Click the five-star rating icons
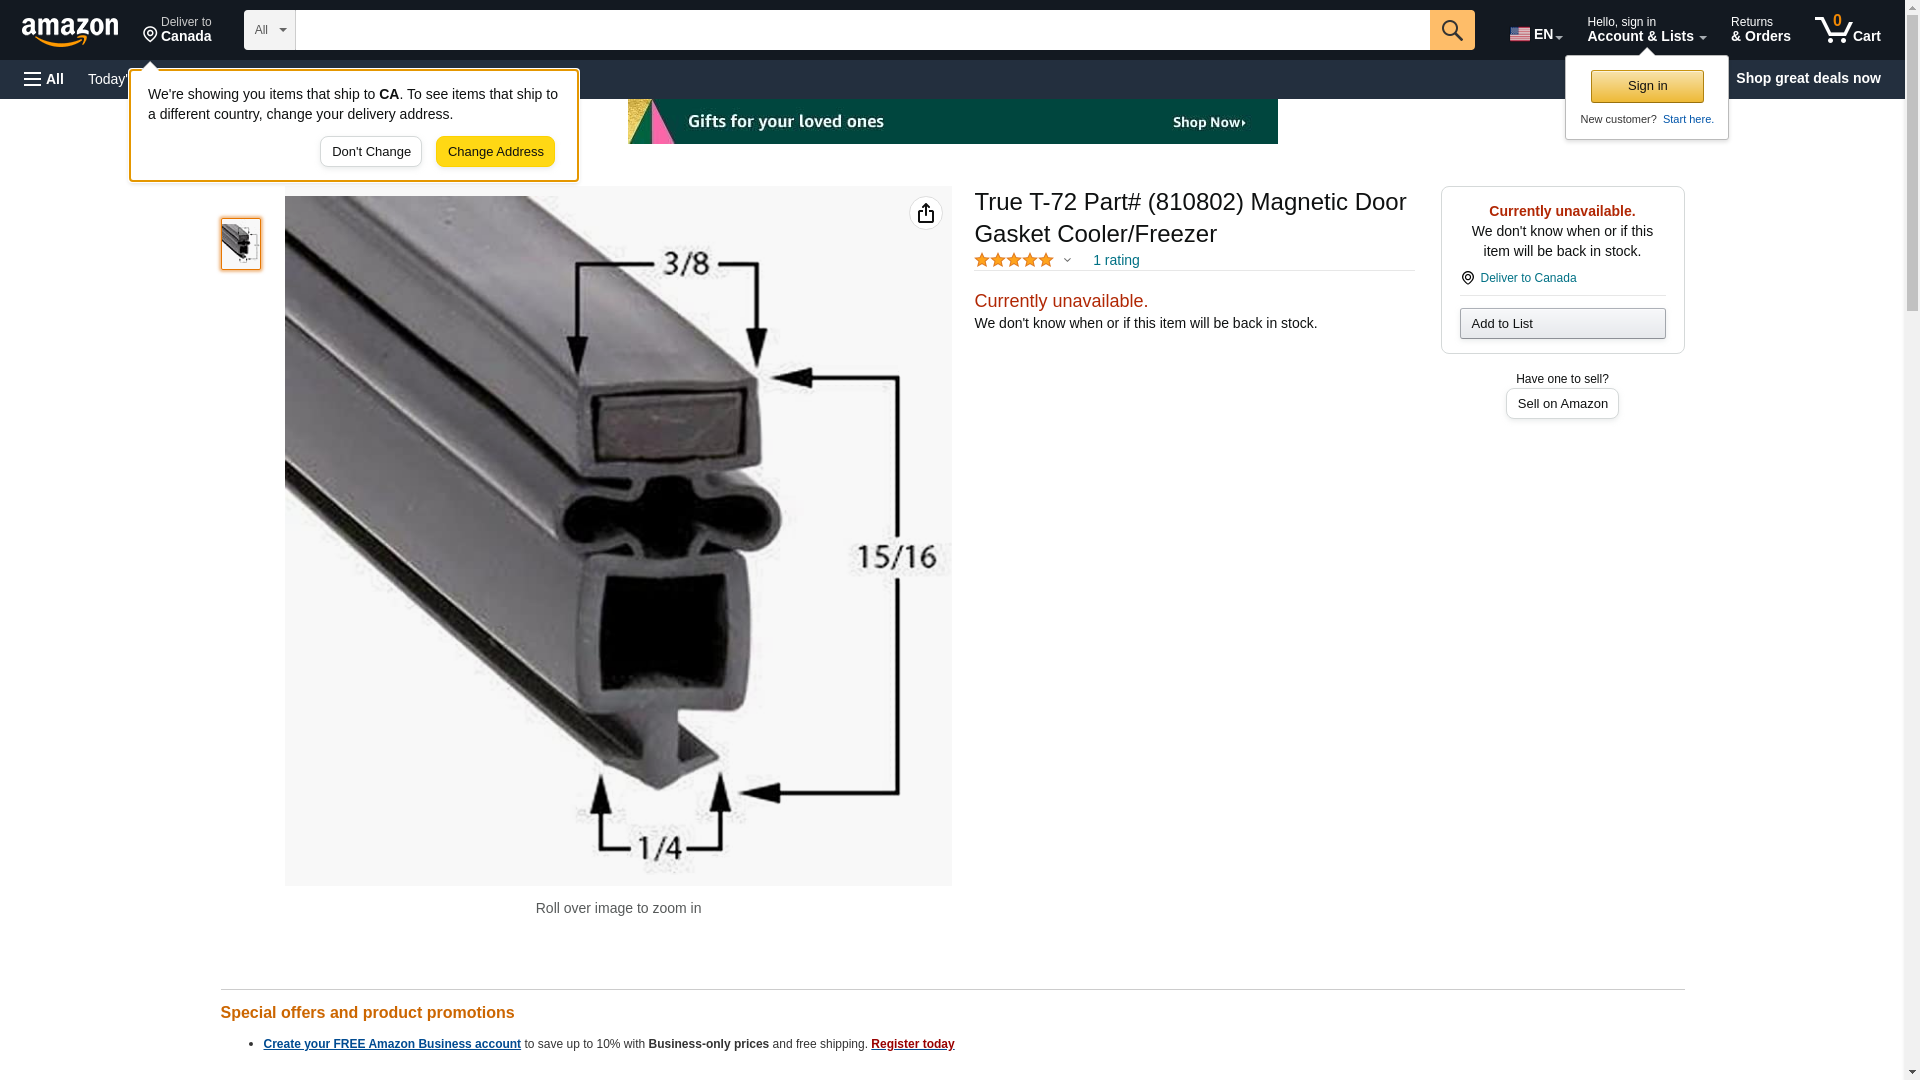The image size is (1920, 1080). tap(1014, 260)
